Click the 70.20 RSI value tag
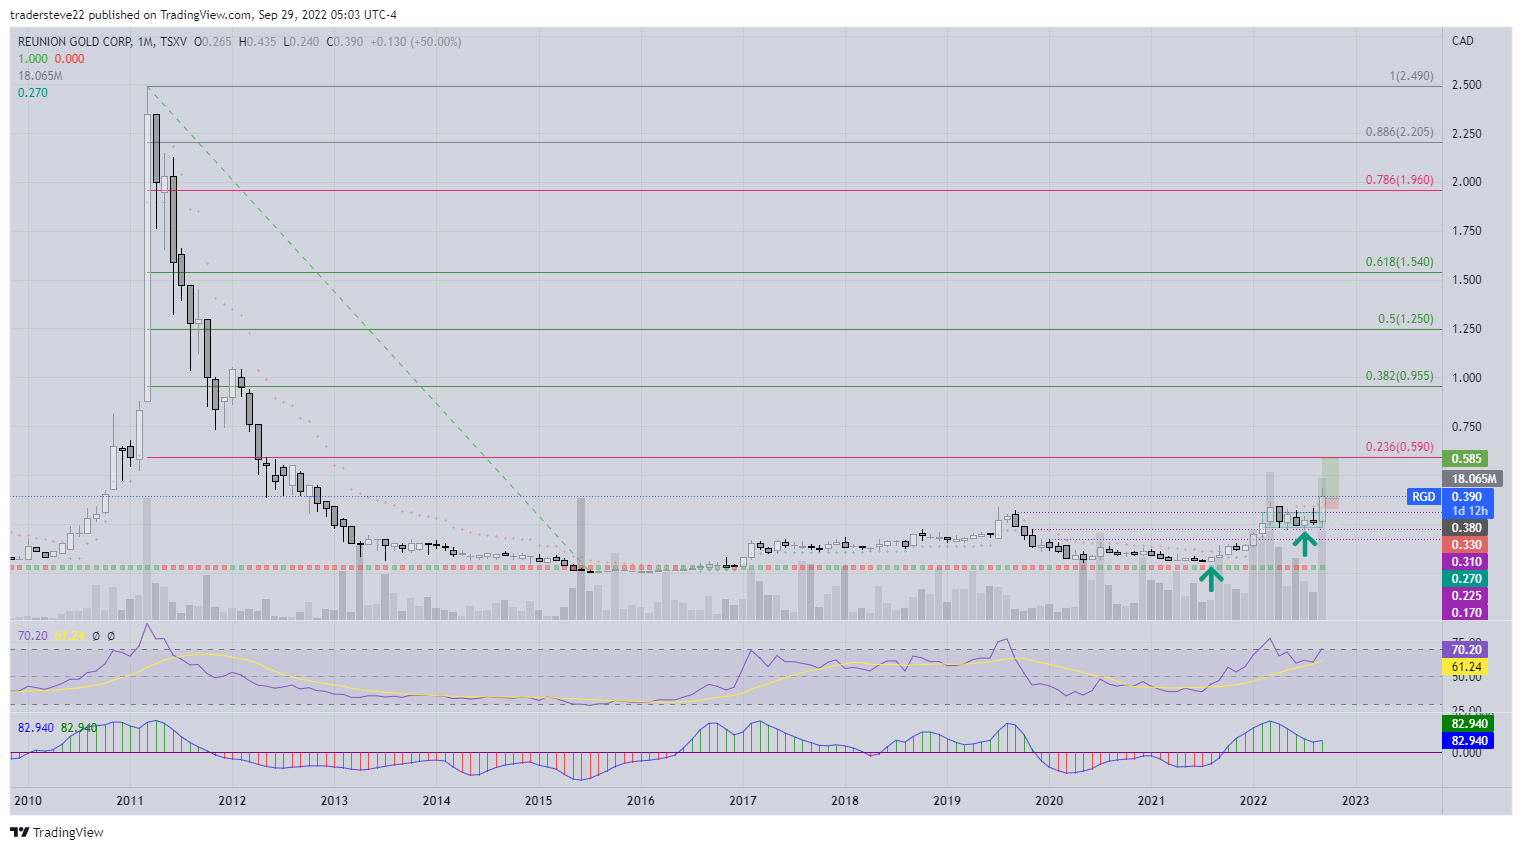The height and width of the screenshot is (850, 1522). point(1466,650)
